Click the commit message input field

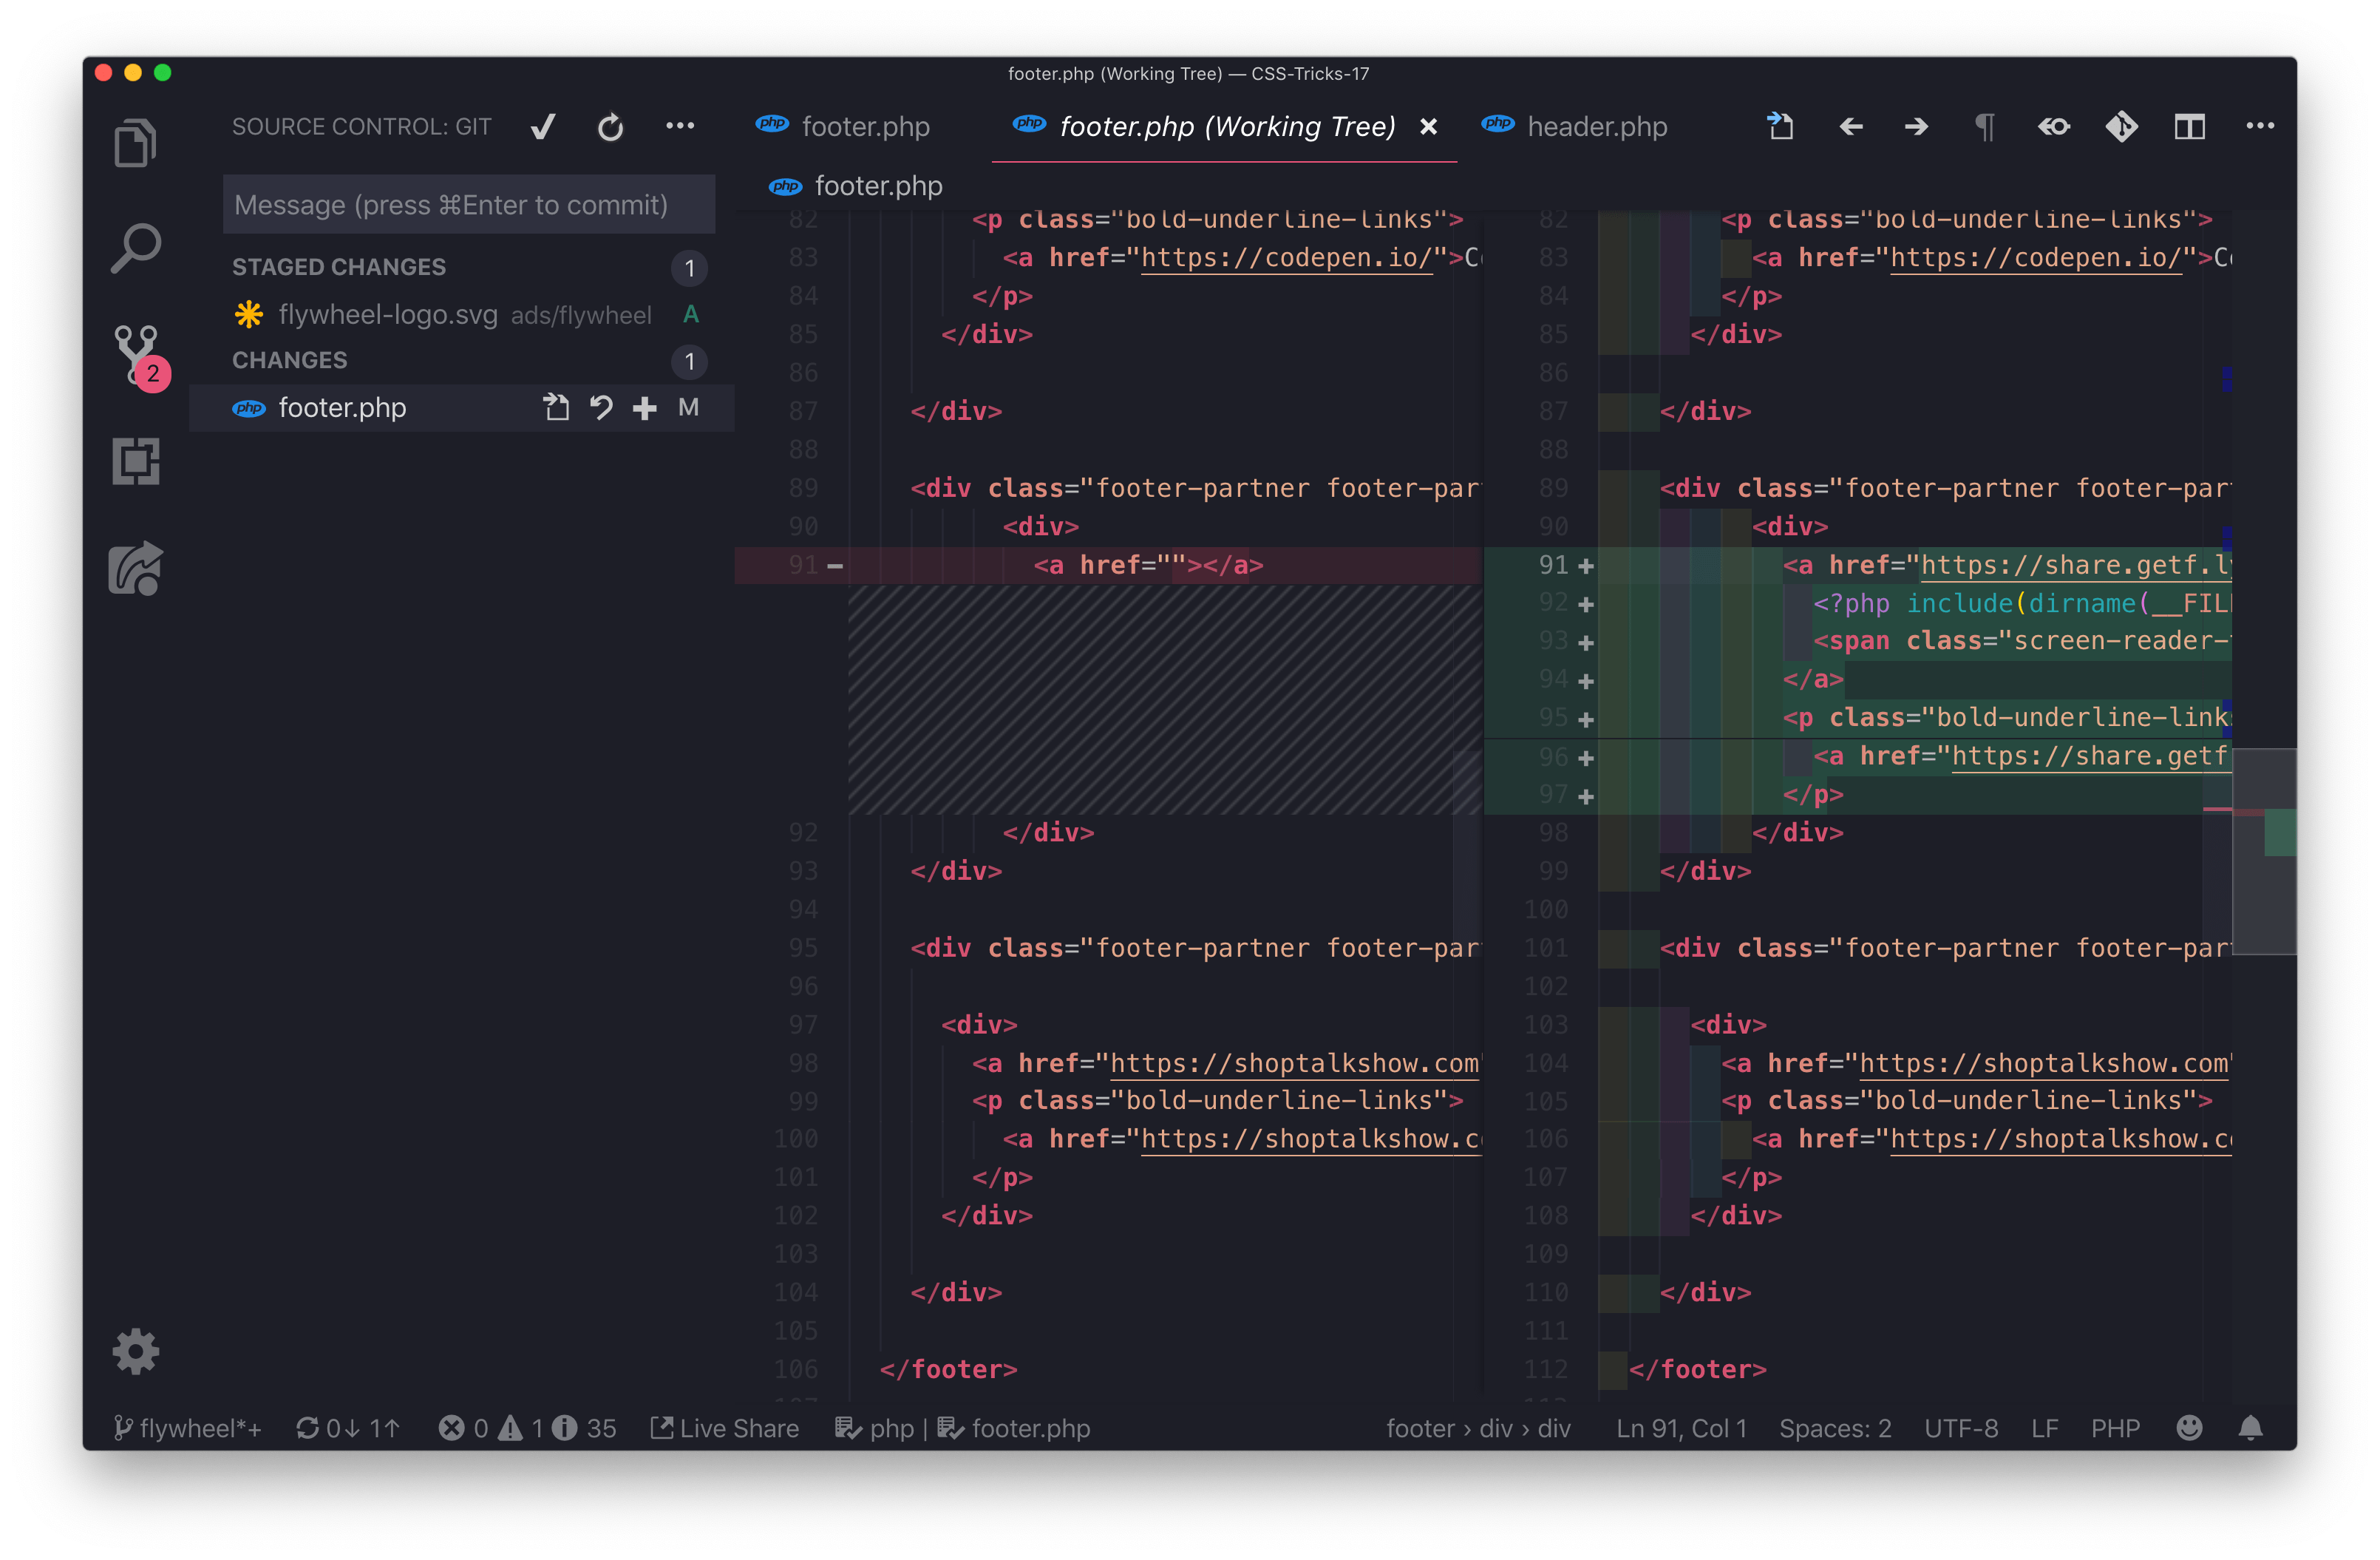(x=468, y=205)
